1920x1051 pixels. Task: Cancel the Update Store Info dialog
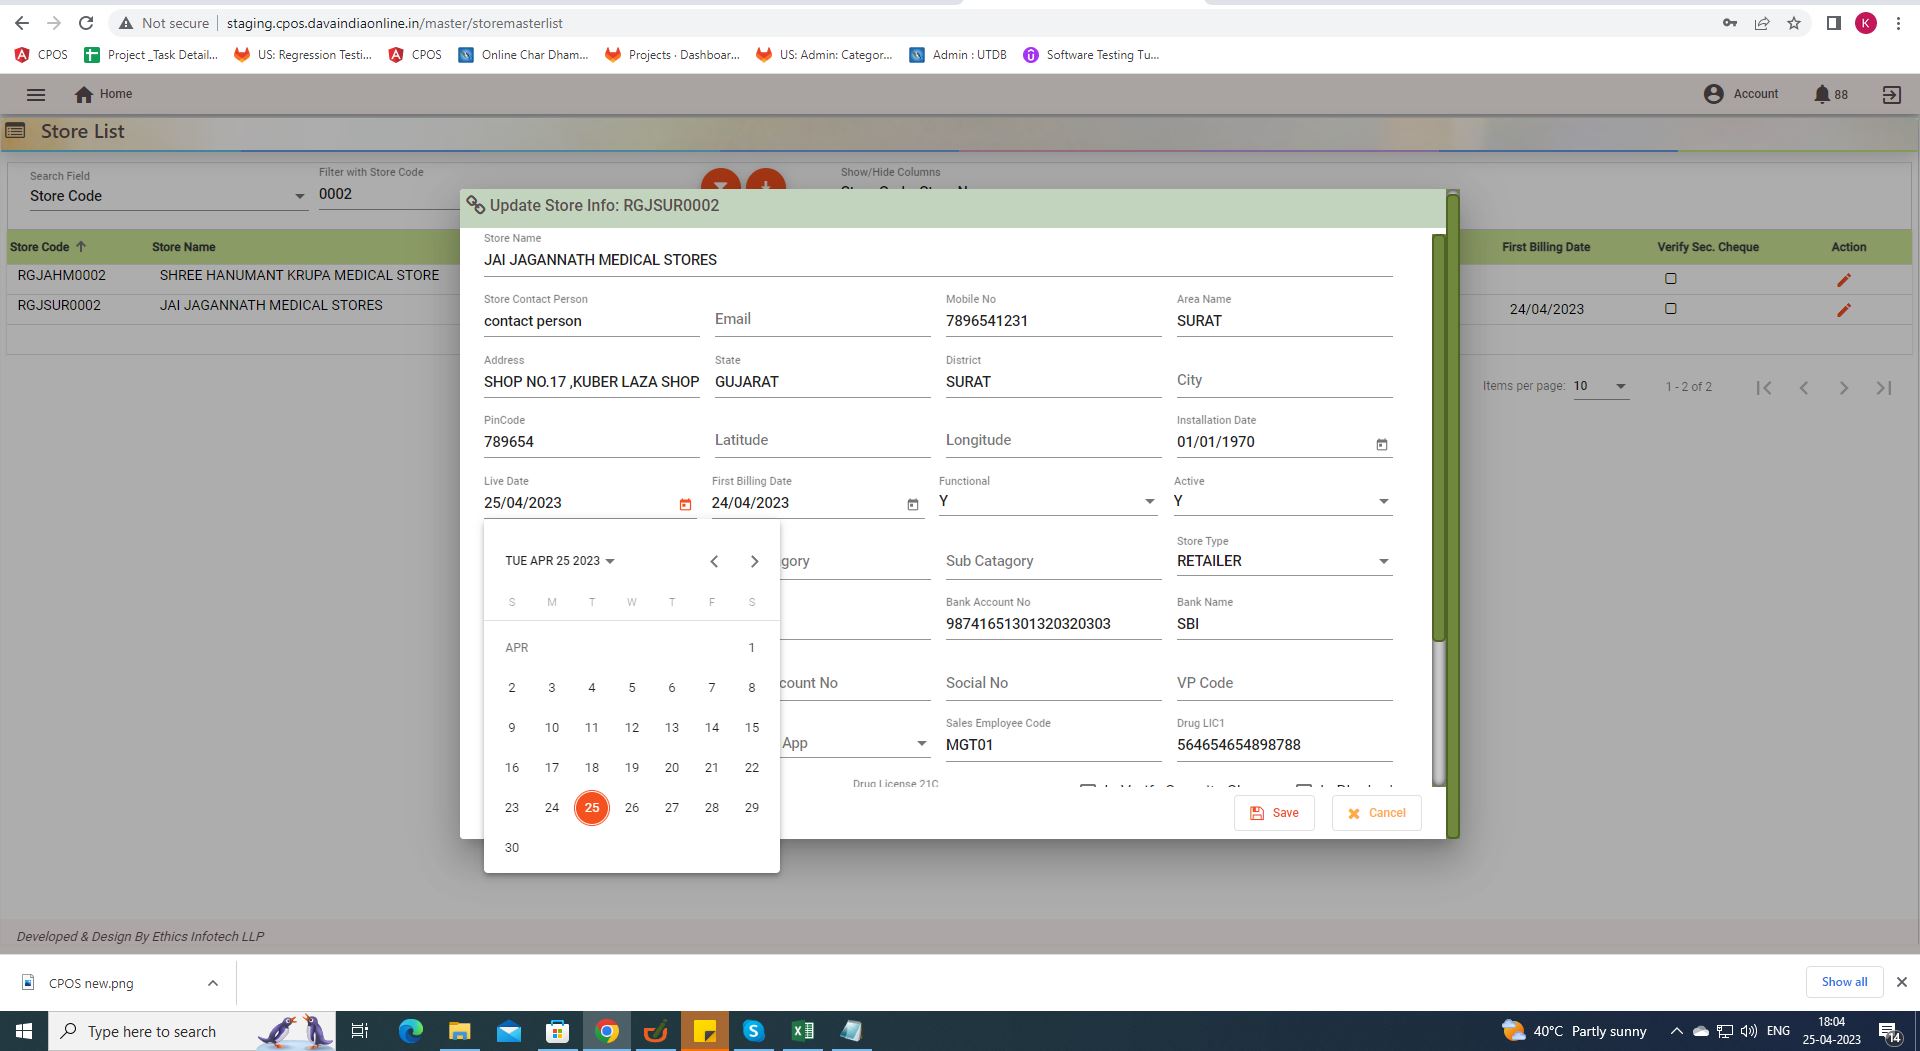point(1376,813)
